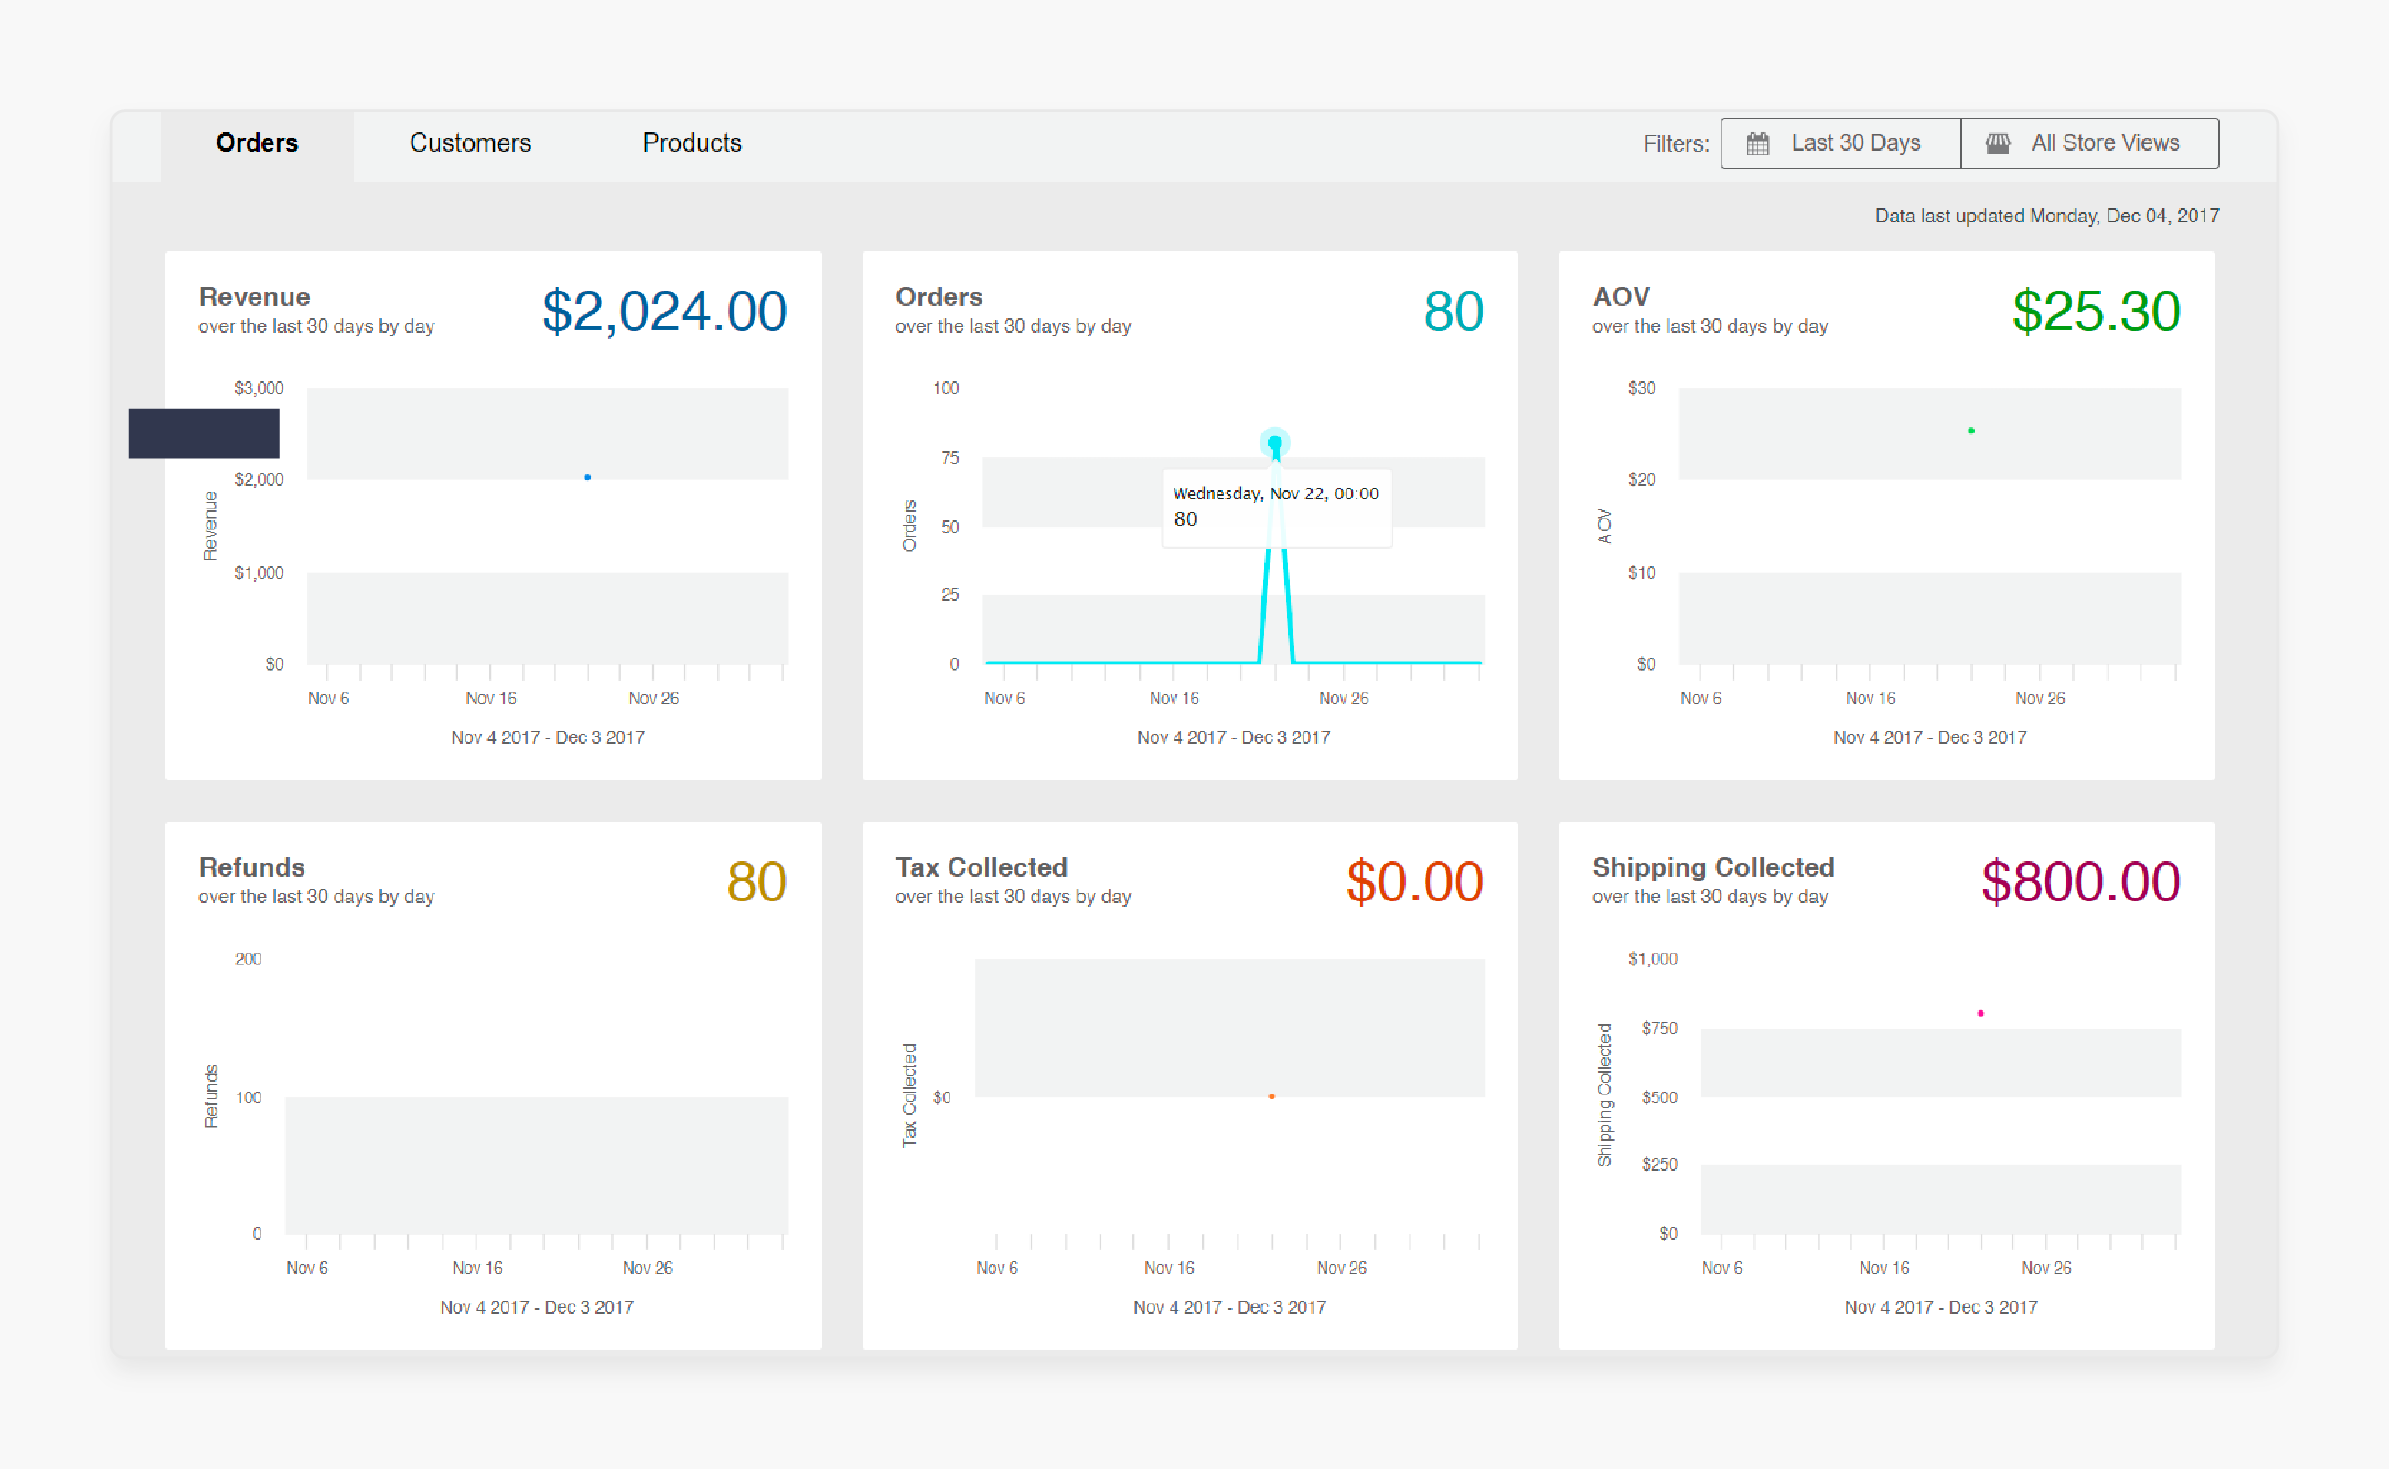Click the date range under AOV chart
The height and width of the screenshot is (1469, 2389).
point(1930,738)
